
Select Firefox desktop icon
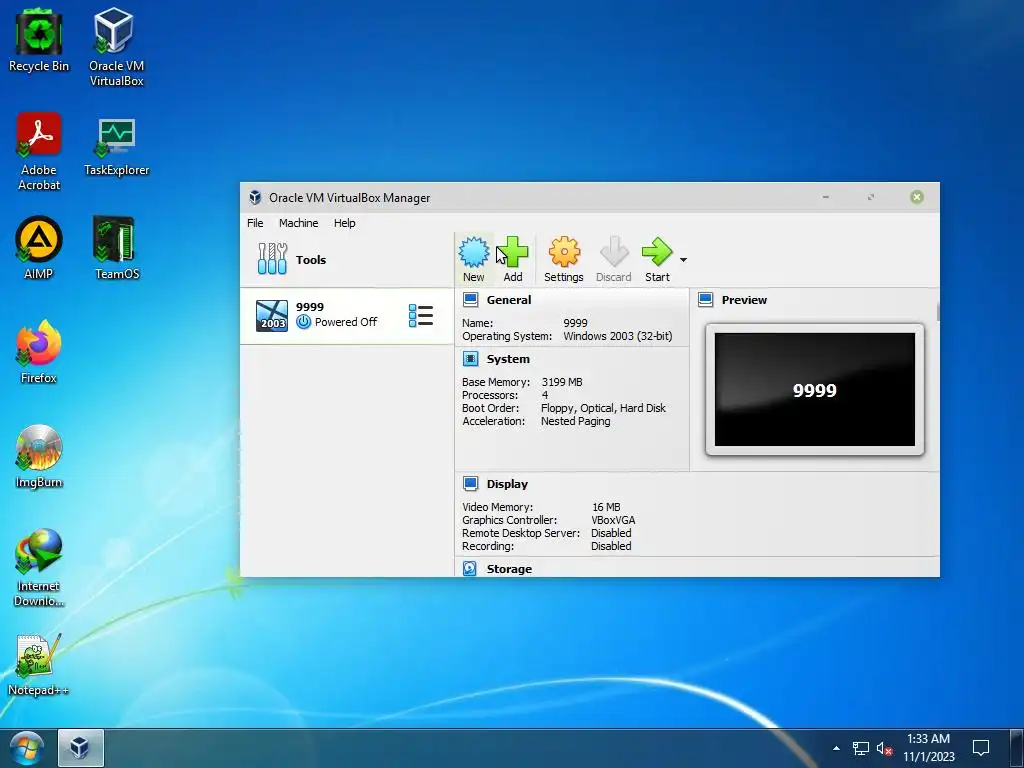(39, 351)
